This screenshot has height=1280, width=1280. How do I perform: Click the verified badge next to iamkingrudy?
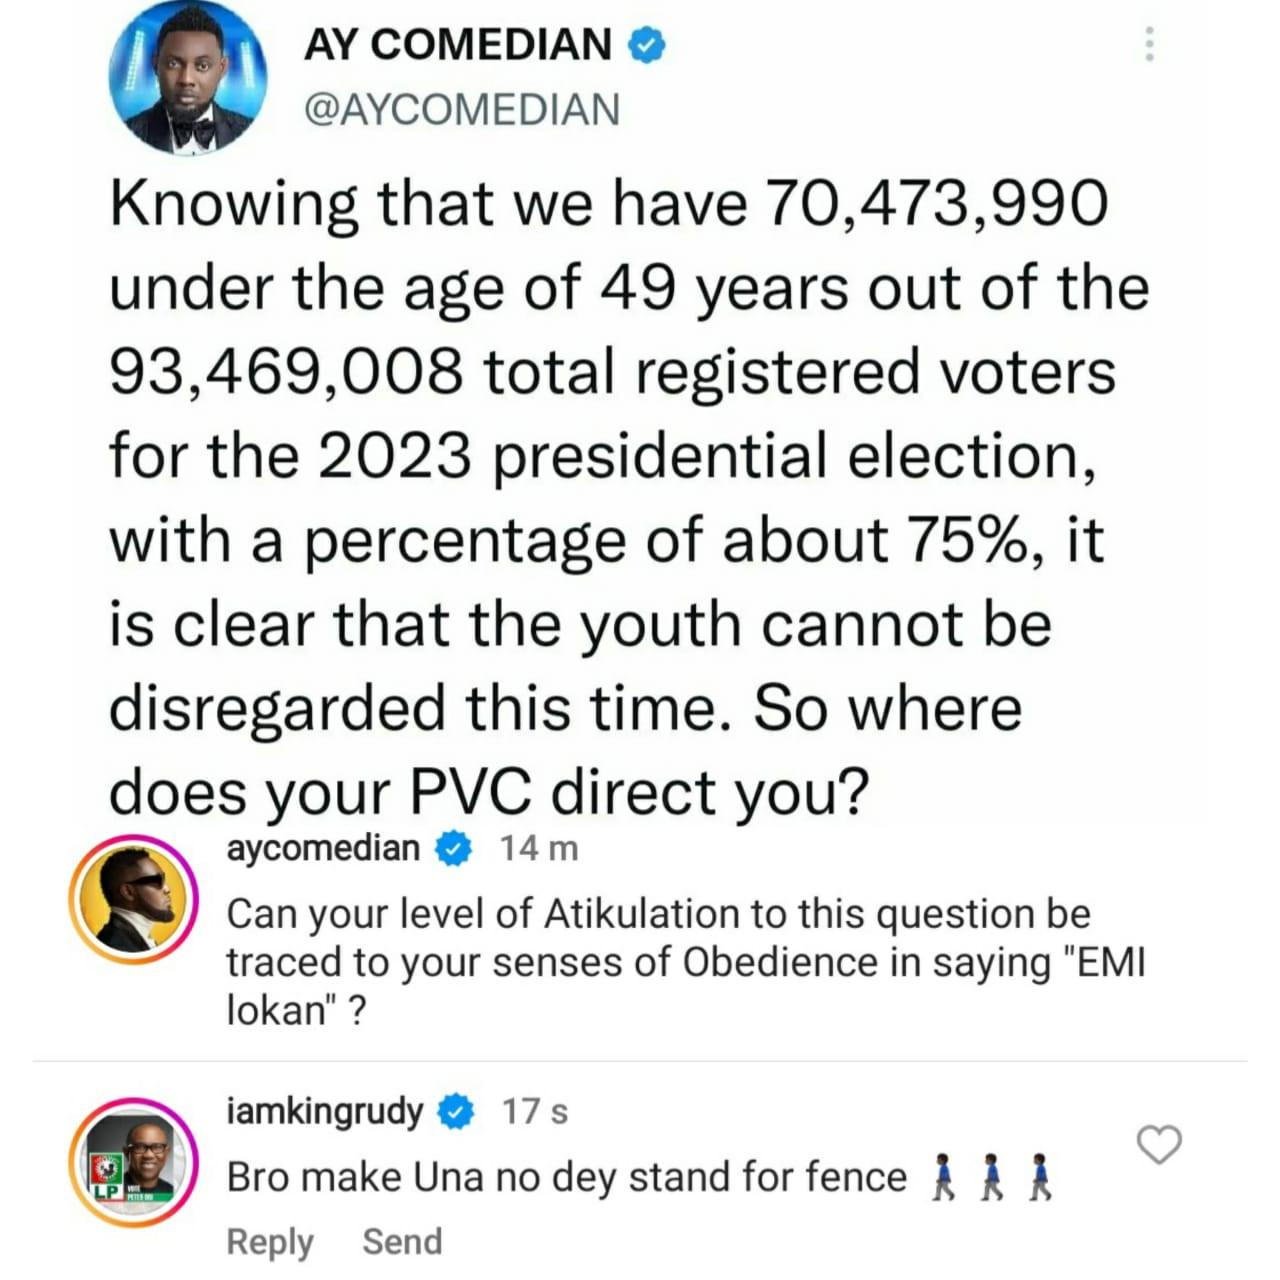point(457,1111)
